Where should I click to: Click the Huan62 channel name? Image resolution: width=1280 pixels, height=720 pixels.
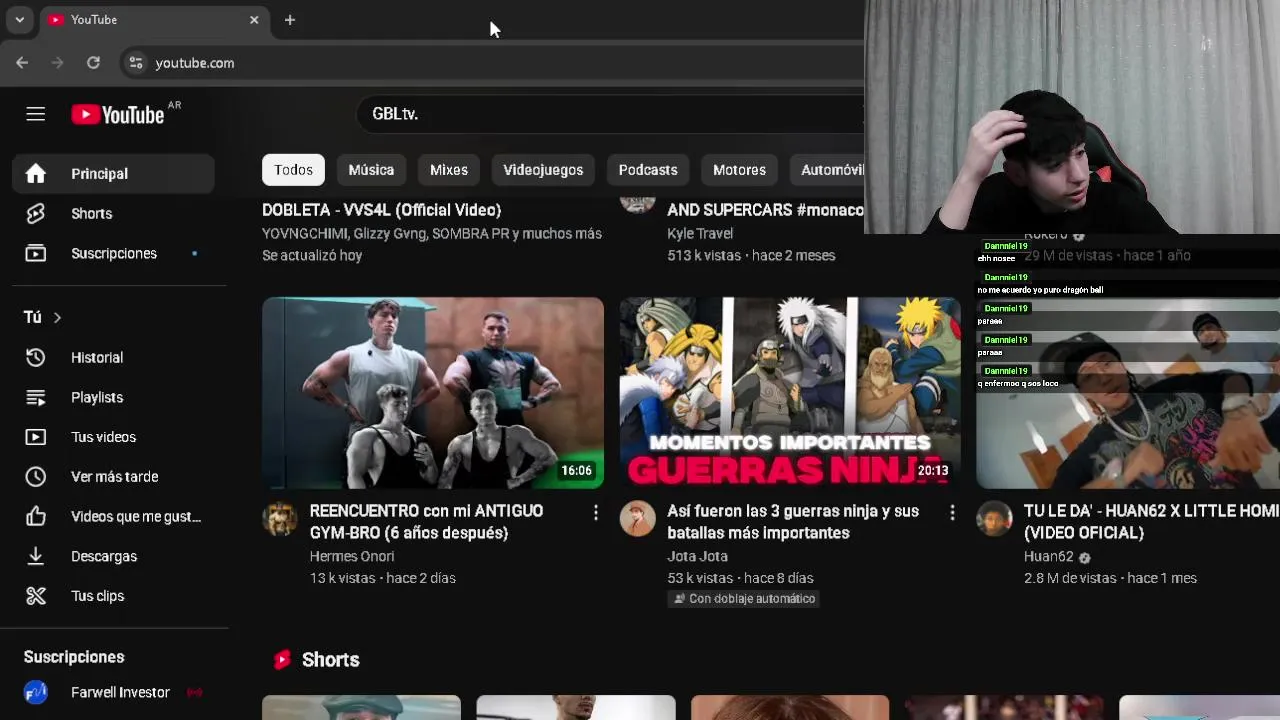pyautogui.click(x=1048, y=556)
